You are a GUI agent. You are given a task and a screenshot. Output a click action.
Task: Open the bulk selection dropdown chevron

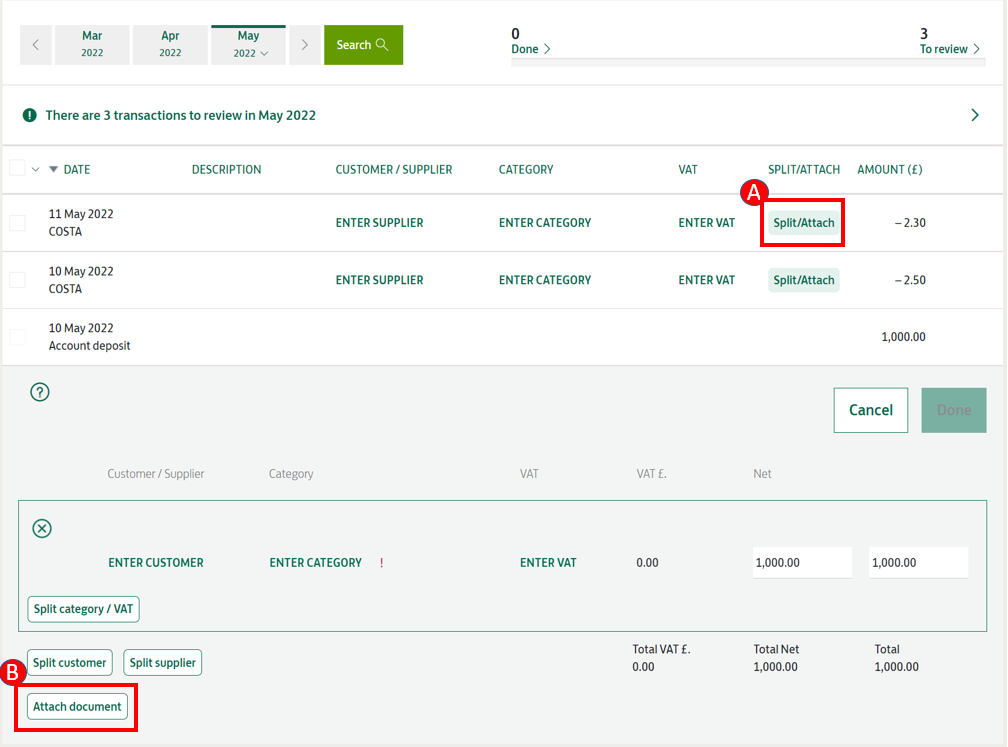[x=36, y=170]
